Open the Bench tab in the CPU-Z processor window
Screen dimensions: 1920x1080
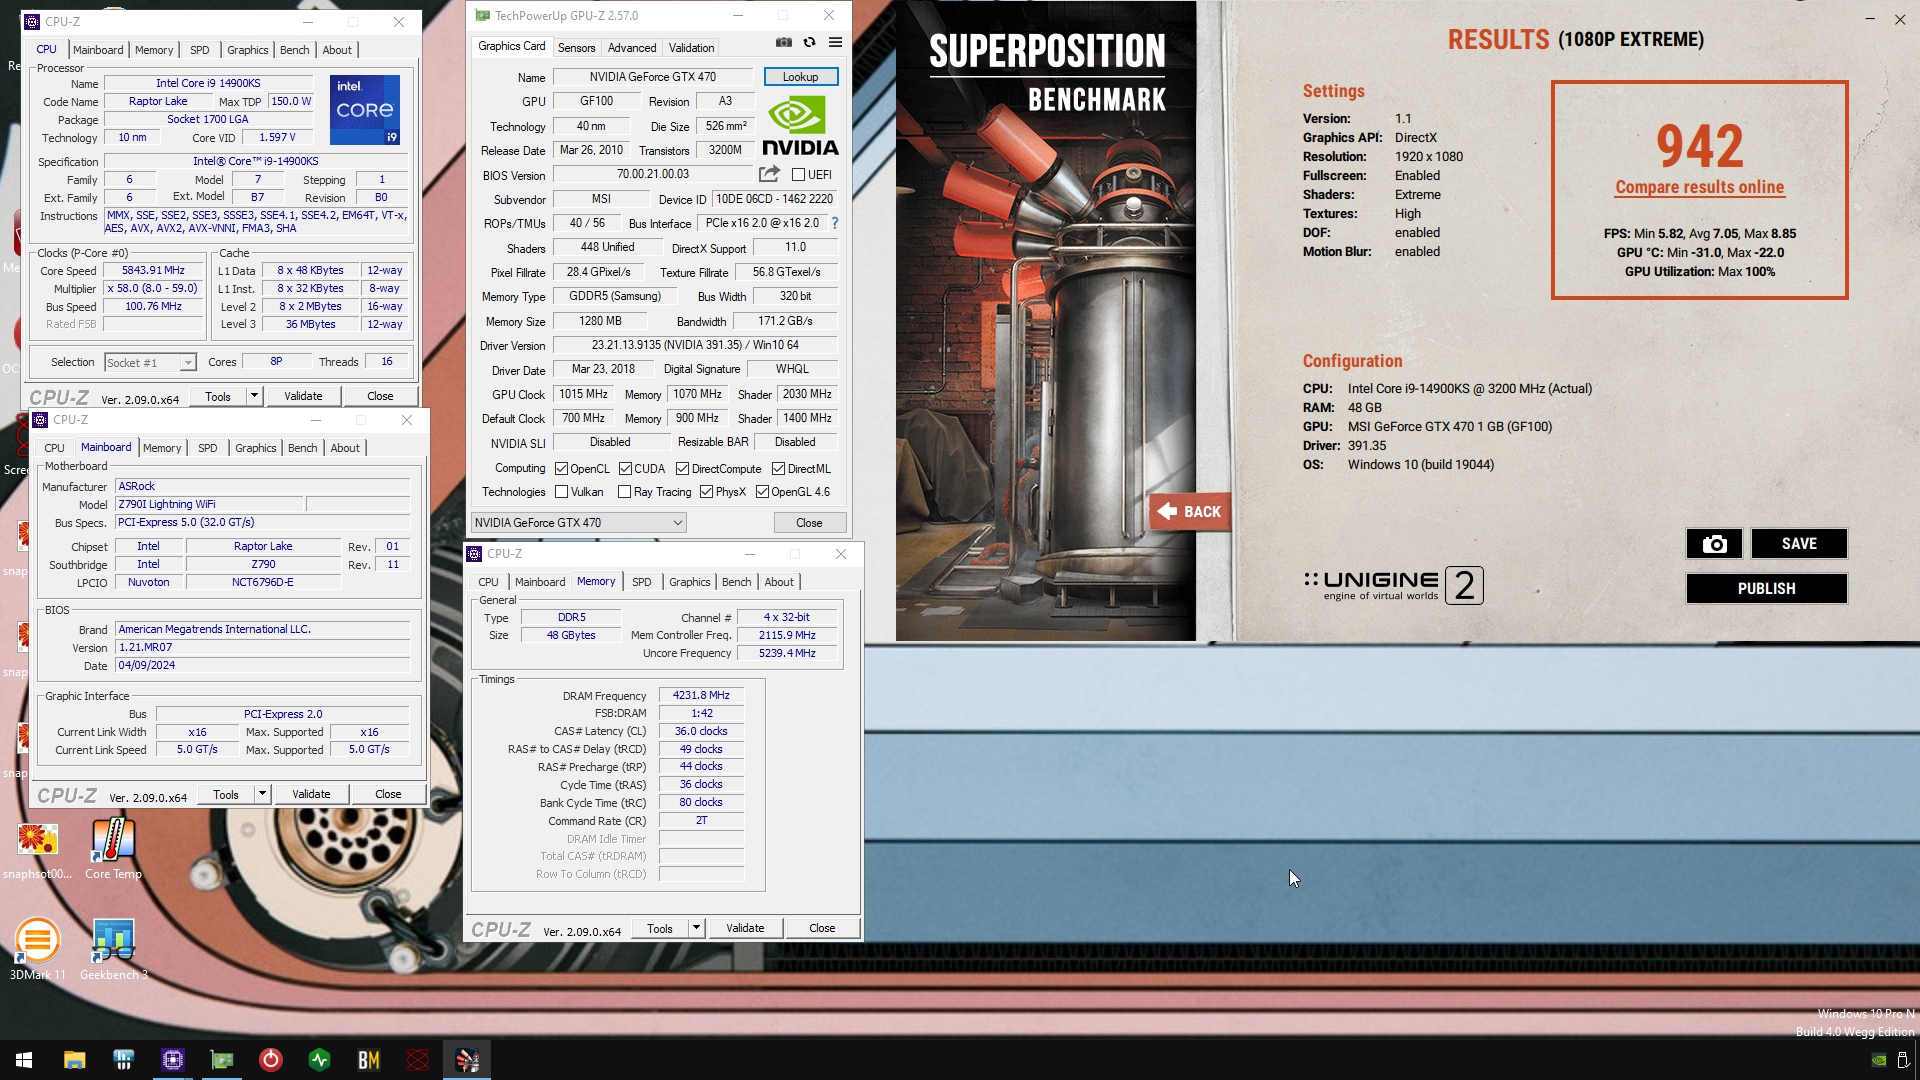294,50
